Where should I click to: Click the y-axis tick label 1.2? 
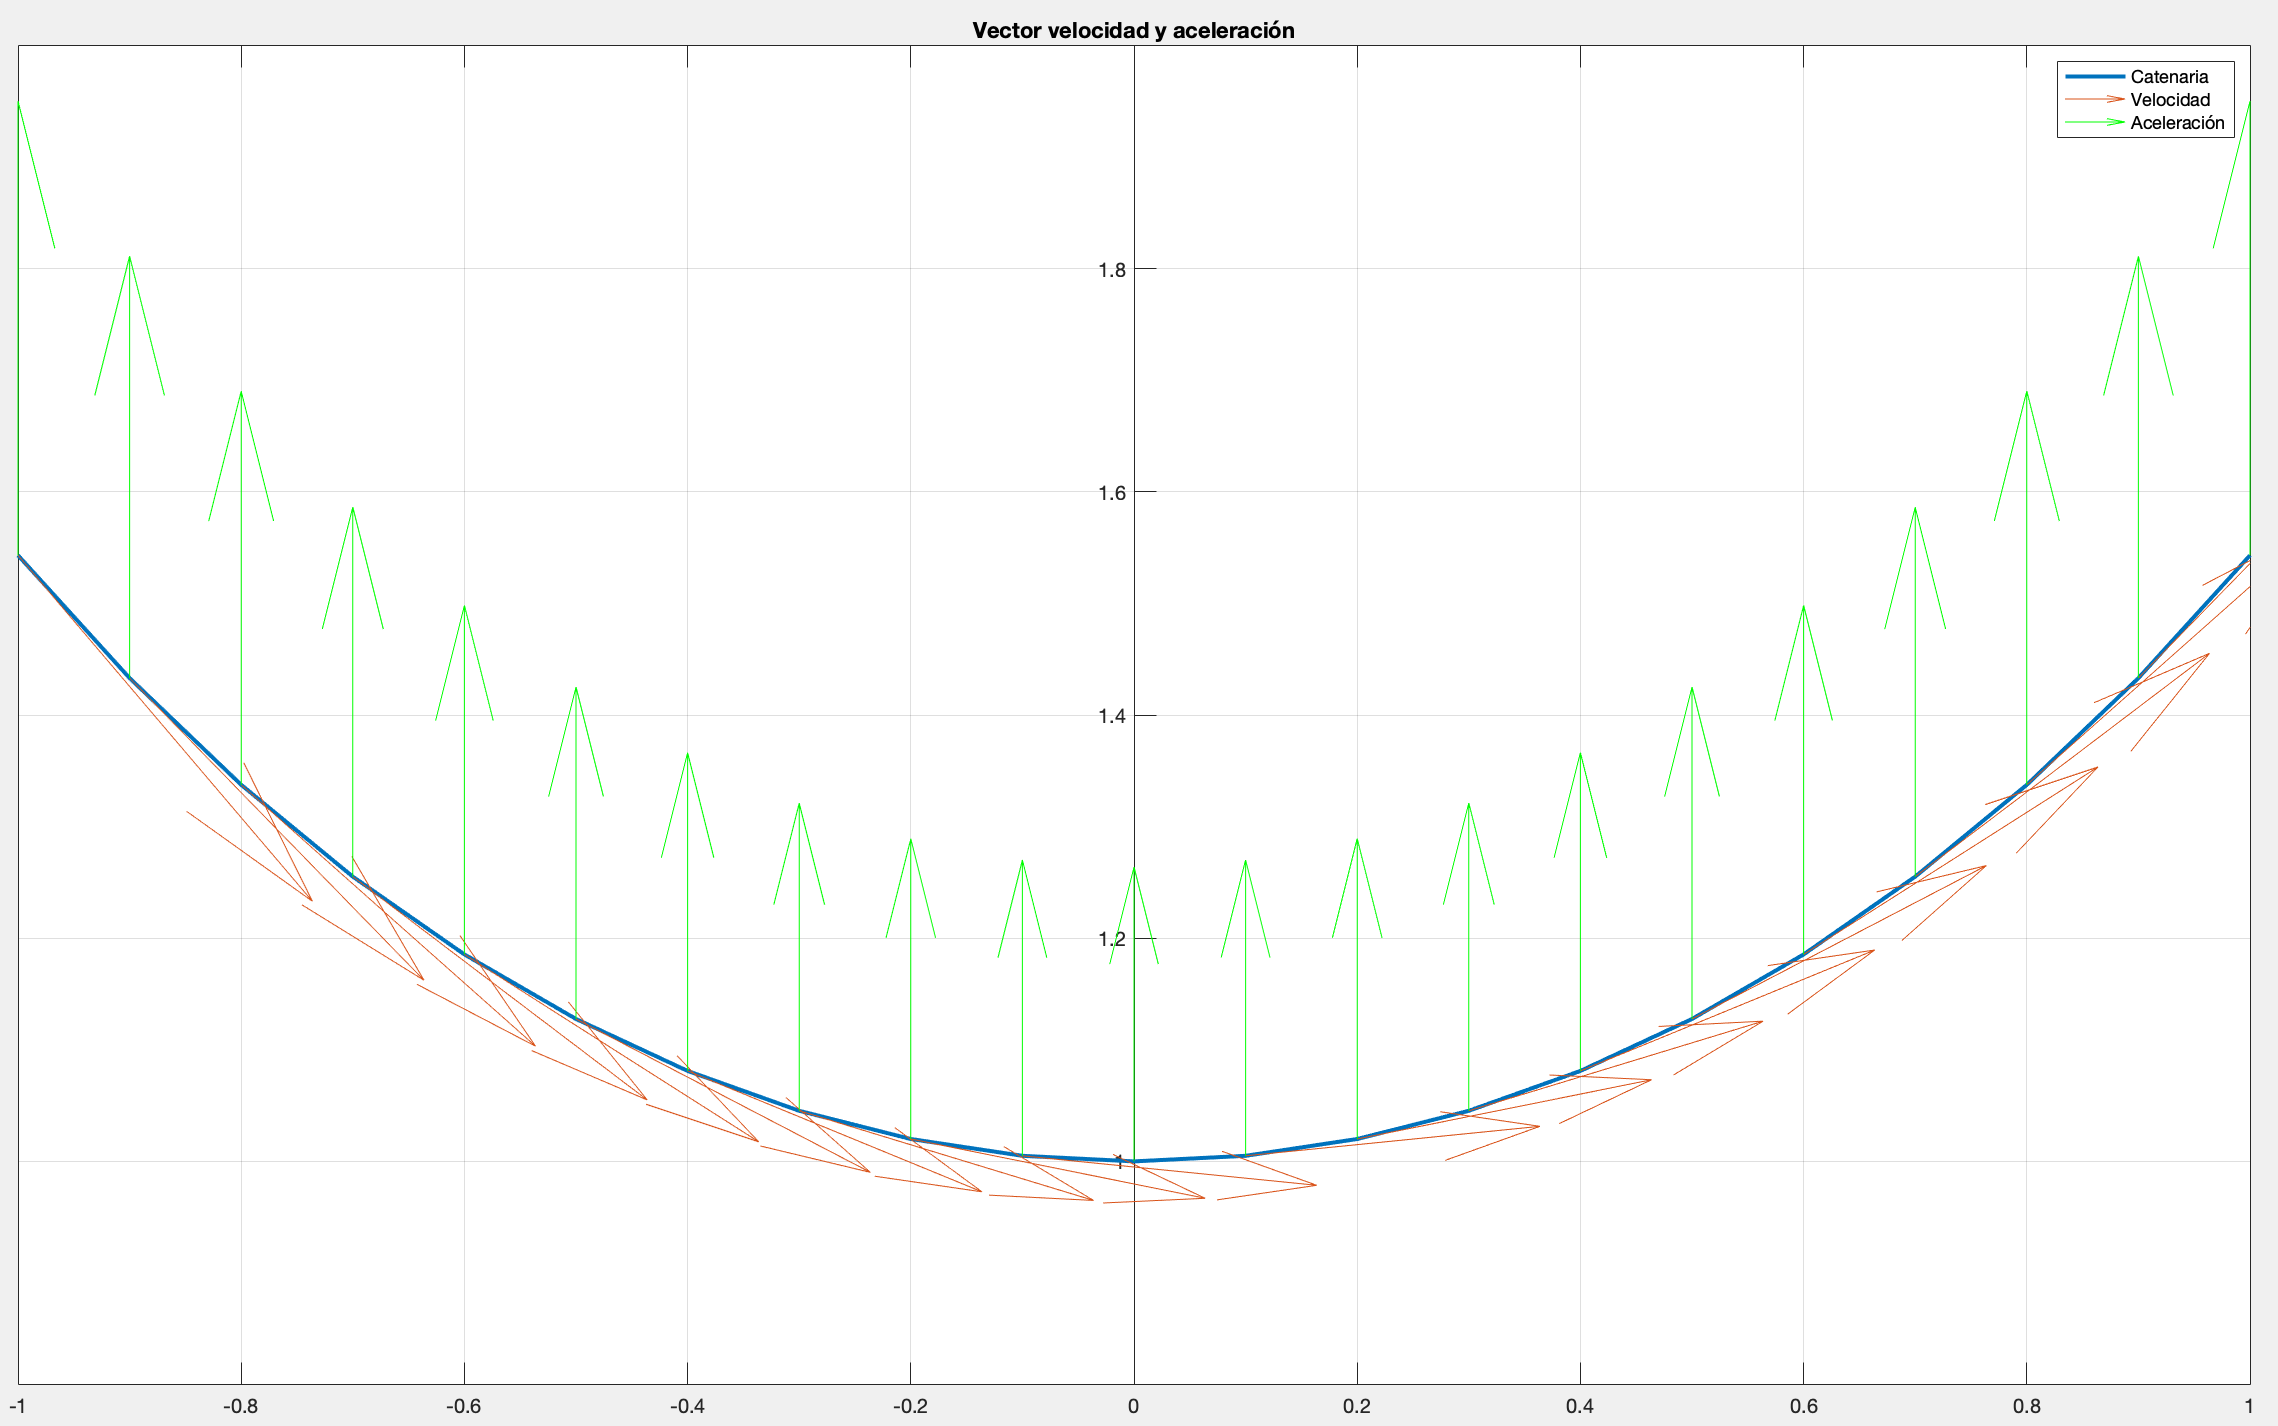1111,939
